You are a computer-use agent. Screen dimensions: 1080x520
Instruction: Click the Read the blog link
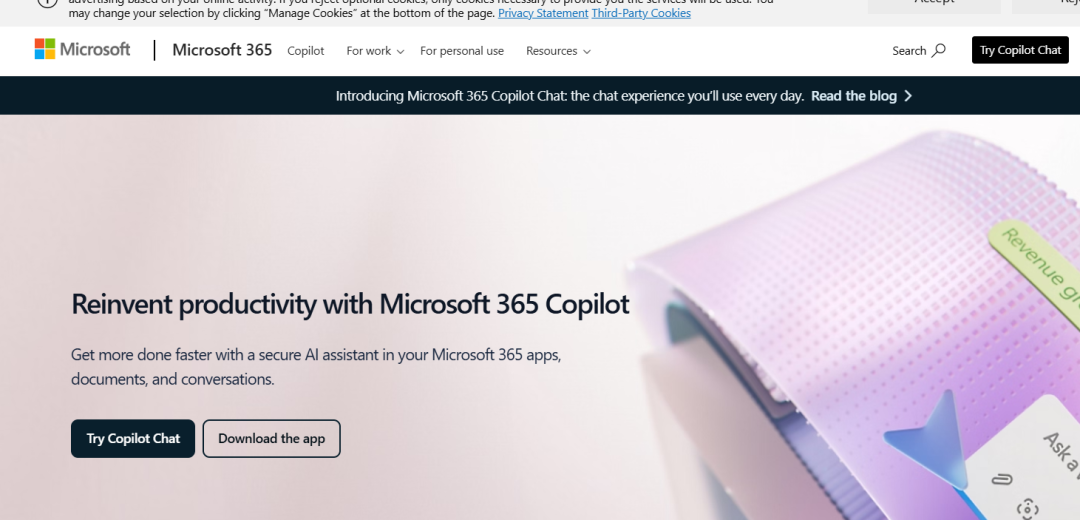853,96
